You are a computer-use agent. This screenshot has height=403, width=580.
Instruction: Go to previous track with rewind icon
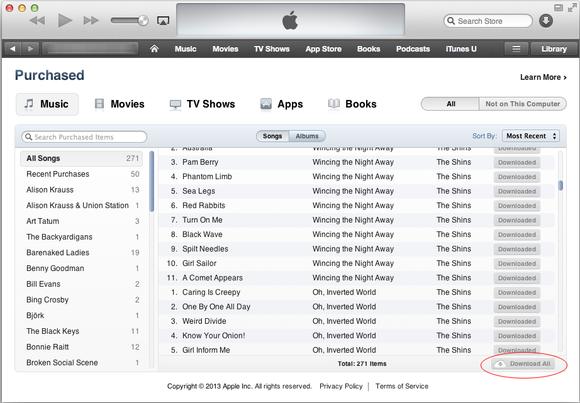click(x=37, y=20)
